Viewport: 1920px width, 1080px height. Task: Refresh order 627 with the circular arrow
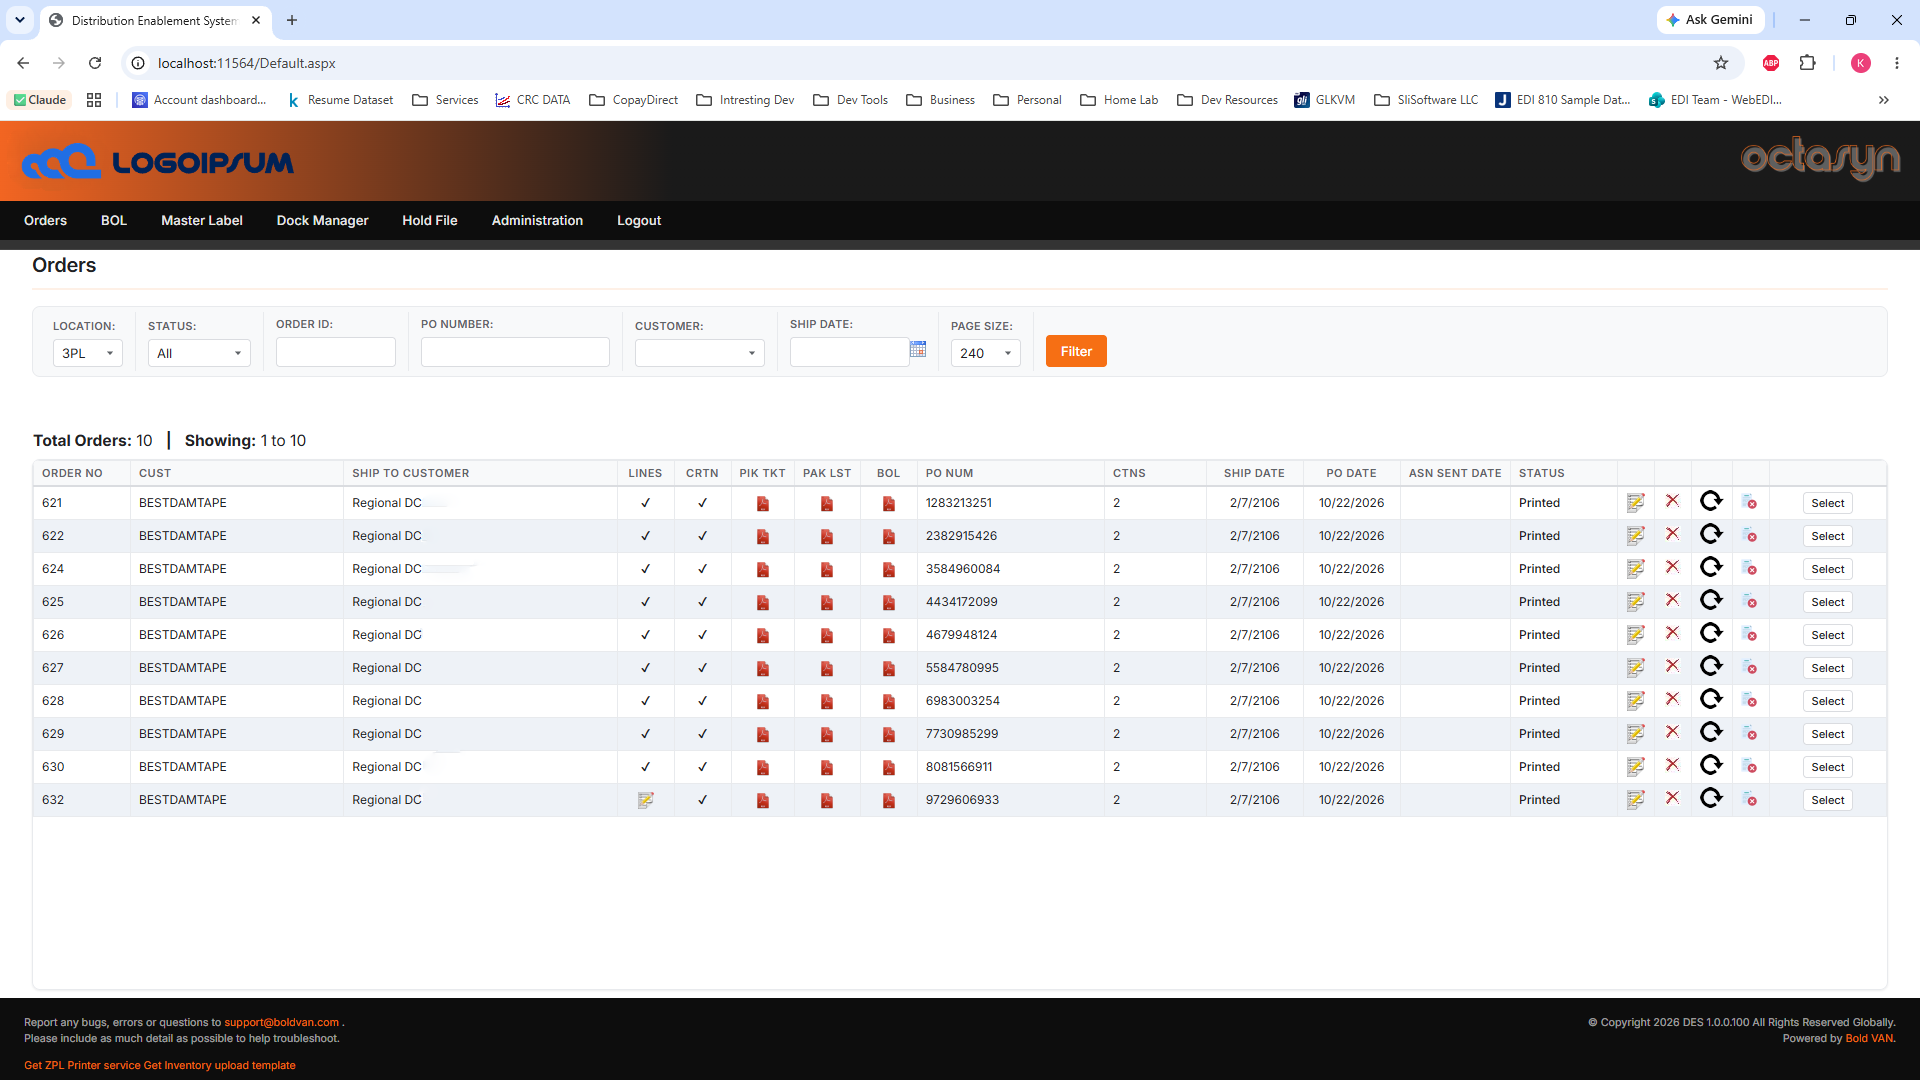1711,666
